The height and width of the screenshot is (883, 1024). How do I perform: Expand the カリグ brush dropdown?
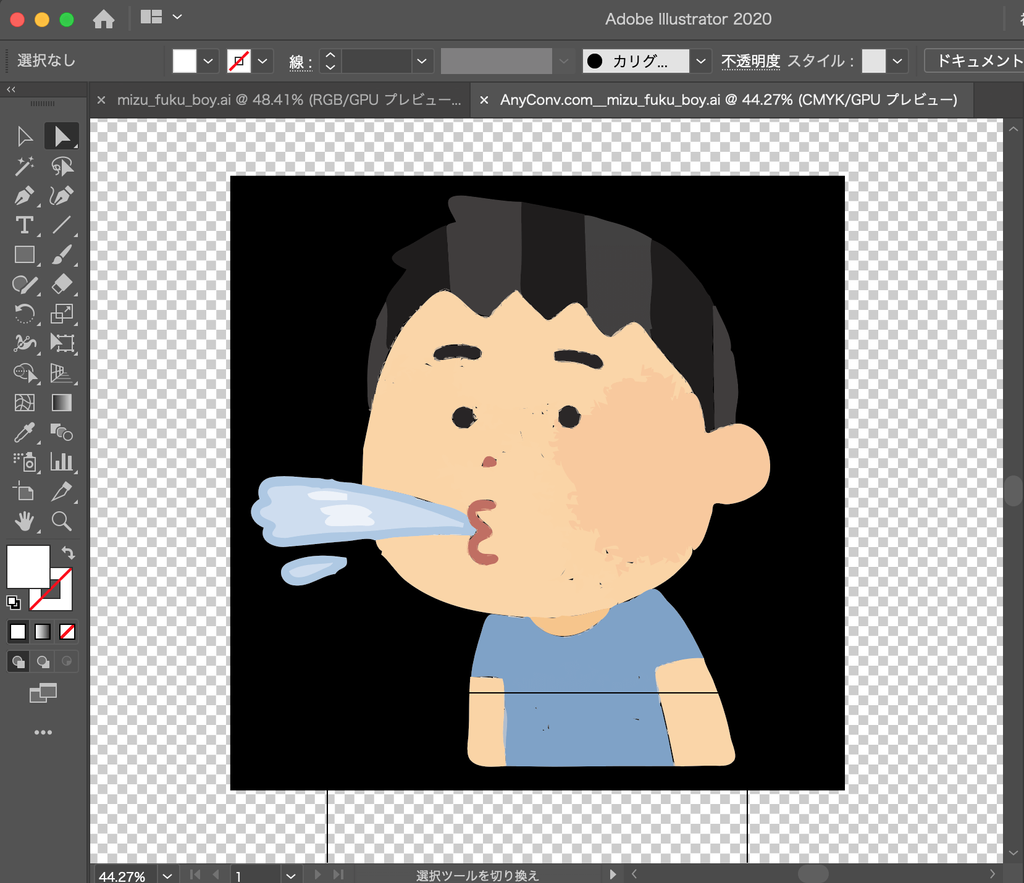point(701,61)
